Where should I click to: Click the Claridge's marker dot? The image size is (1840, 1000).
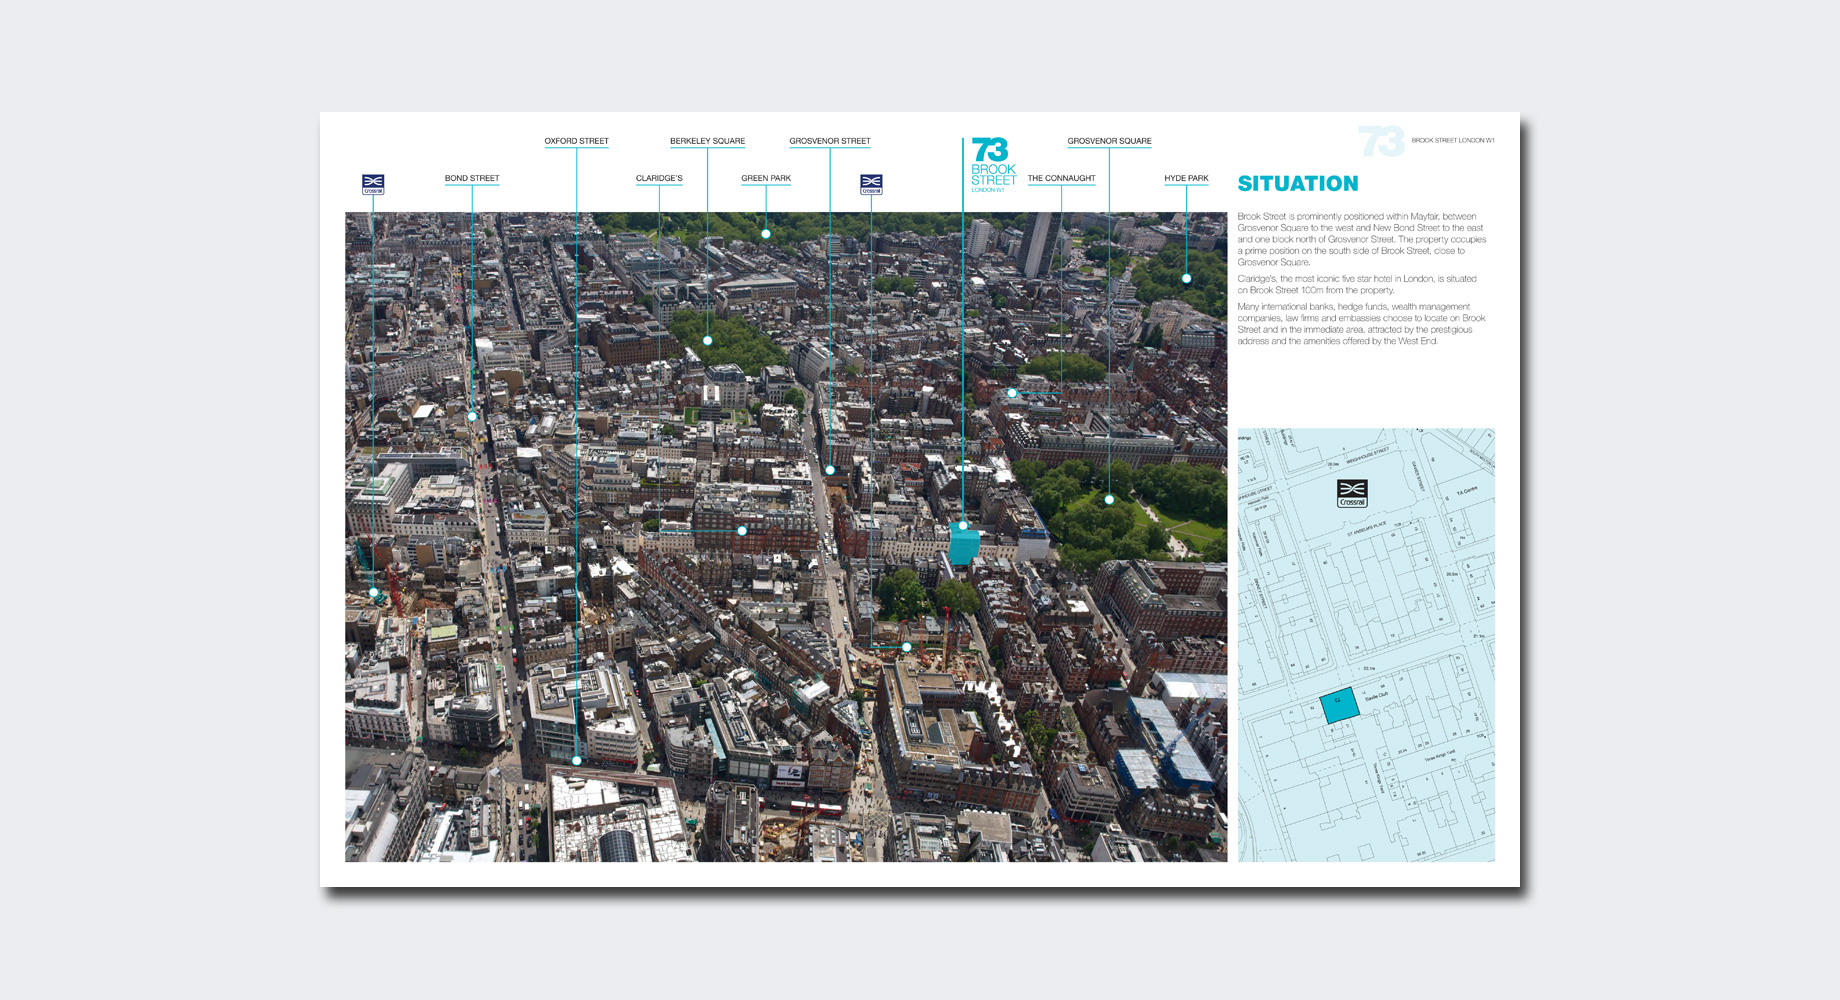pyautogui.click(x=742, y=531)
